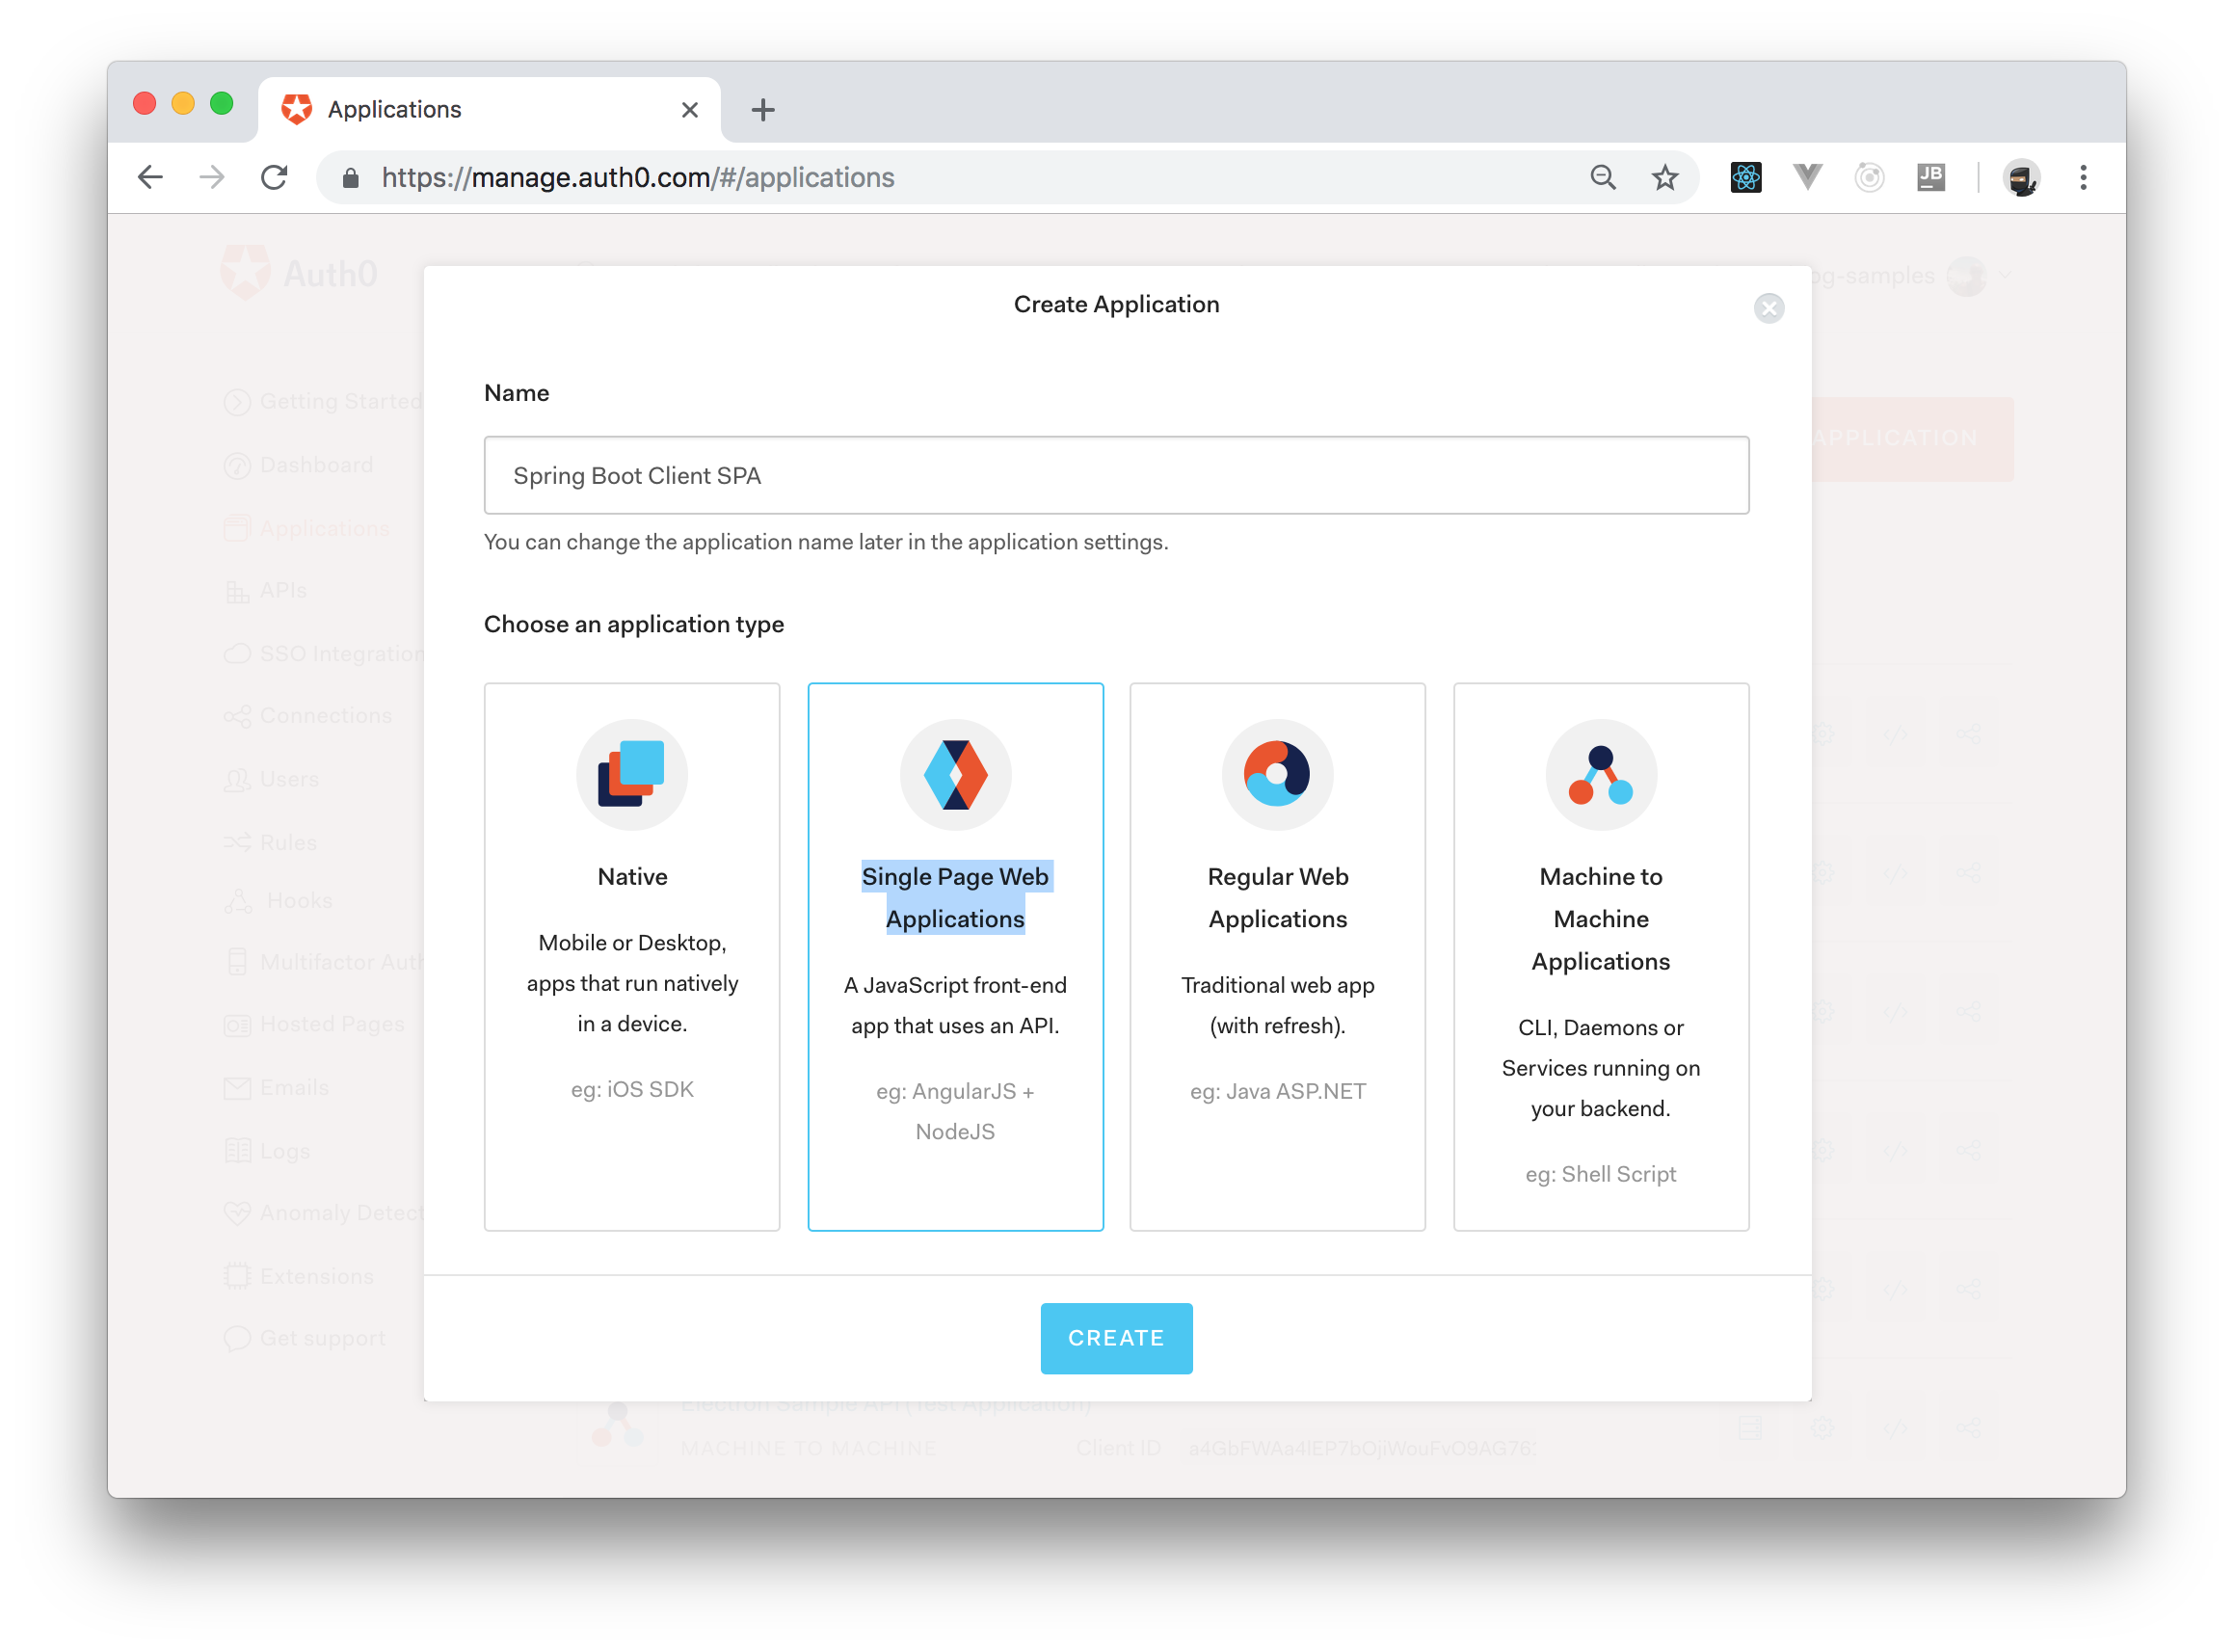Click the application Name input field

1116,475
